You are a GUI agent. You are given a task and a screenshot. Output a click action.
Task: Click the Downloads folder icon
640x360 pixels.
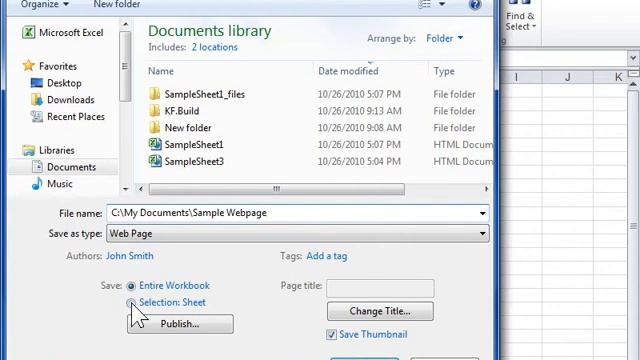[x=37, y=100]
